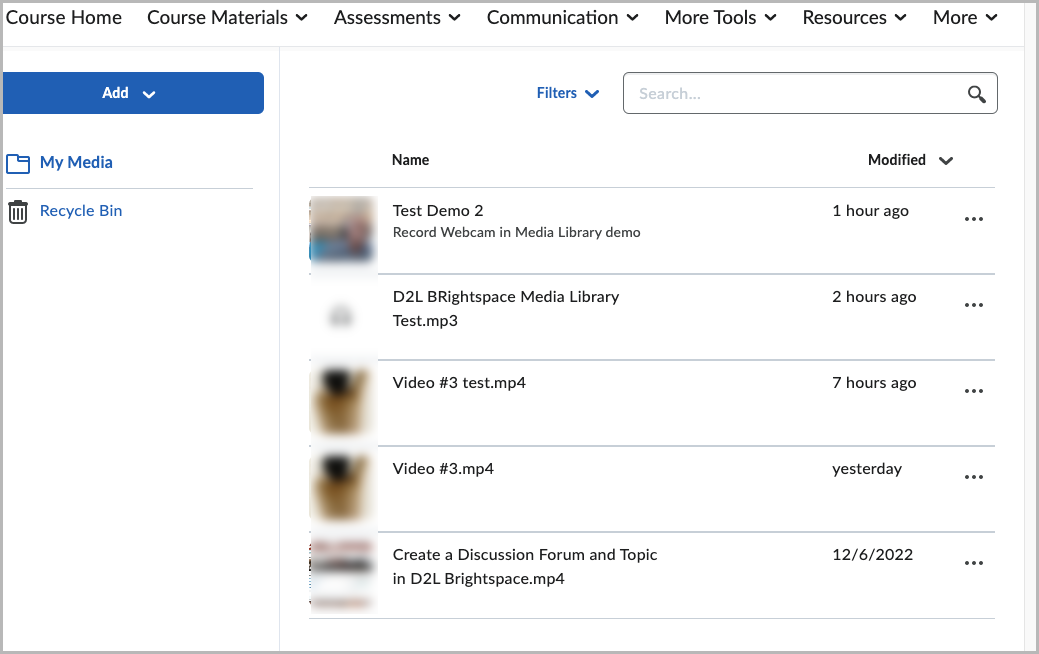Click Create a Discussion Forum and Topic name

tap(525, 567)
